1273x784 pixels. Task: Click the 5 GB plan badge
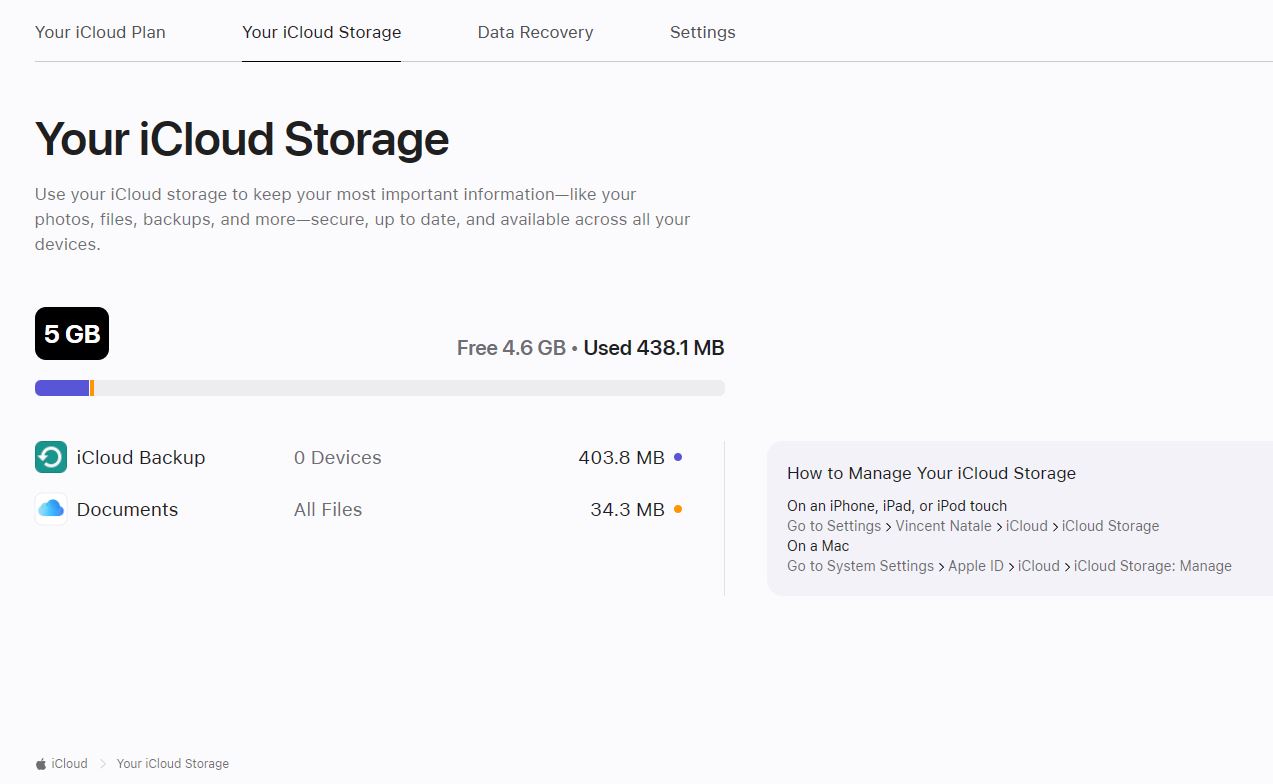pyautogui.click(x=72, y=334)
